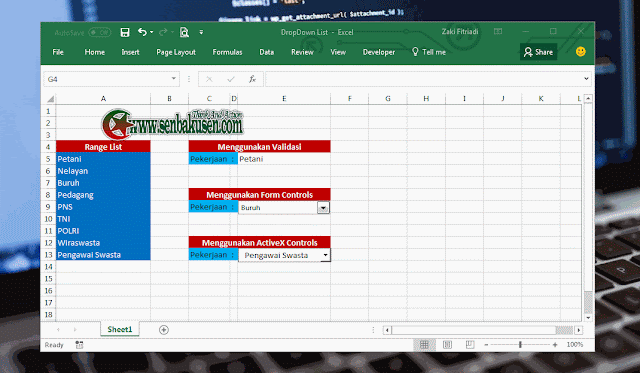Open Form Controls combo box dropdown arrow
The width and height of the screenshot is (640, 373).
pyautogui.click(x=323, y=208)
